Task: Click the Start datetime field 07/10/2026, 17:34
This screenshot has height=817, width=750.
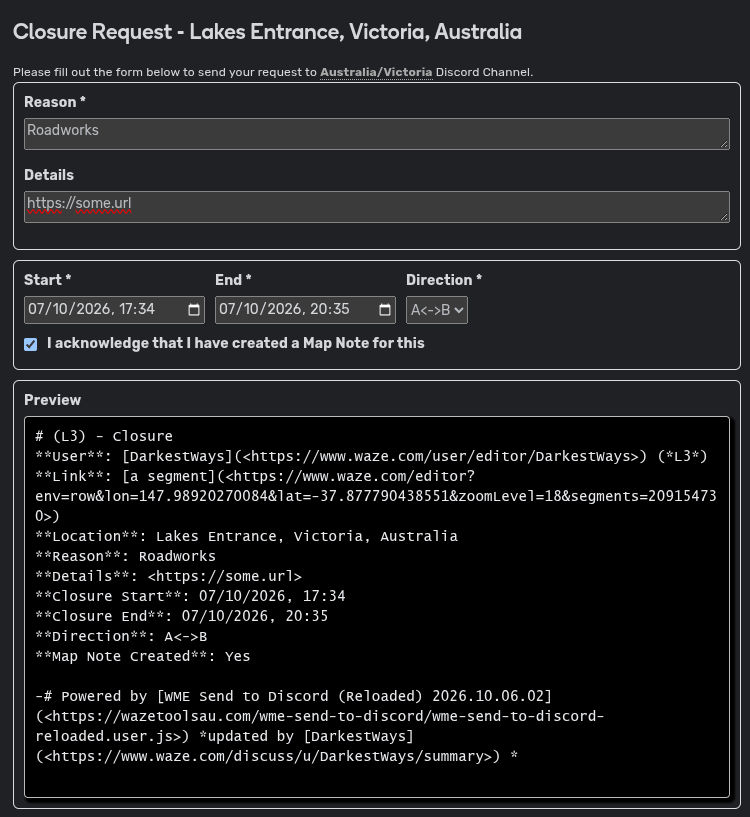Action: 114,310
